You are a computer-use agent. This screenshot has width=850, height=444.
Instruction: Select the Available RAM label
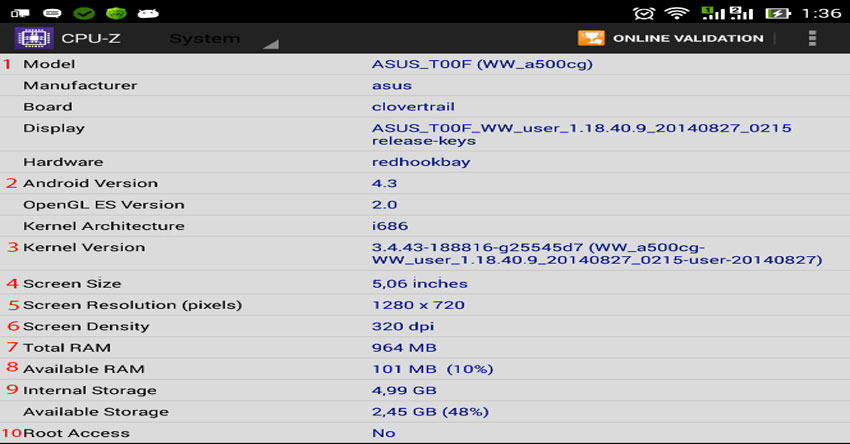coord(83,369)
